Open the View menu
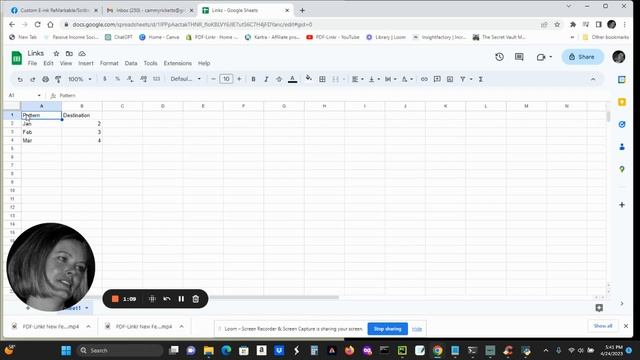This screenshot has width=640, height=360. coord(66,63)
